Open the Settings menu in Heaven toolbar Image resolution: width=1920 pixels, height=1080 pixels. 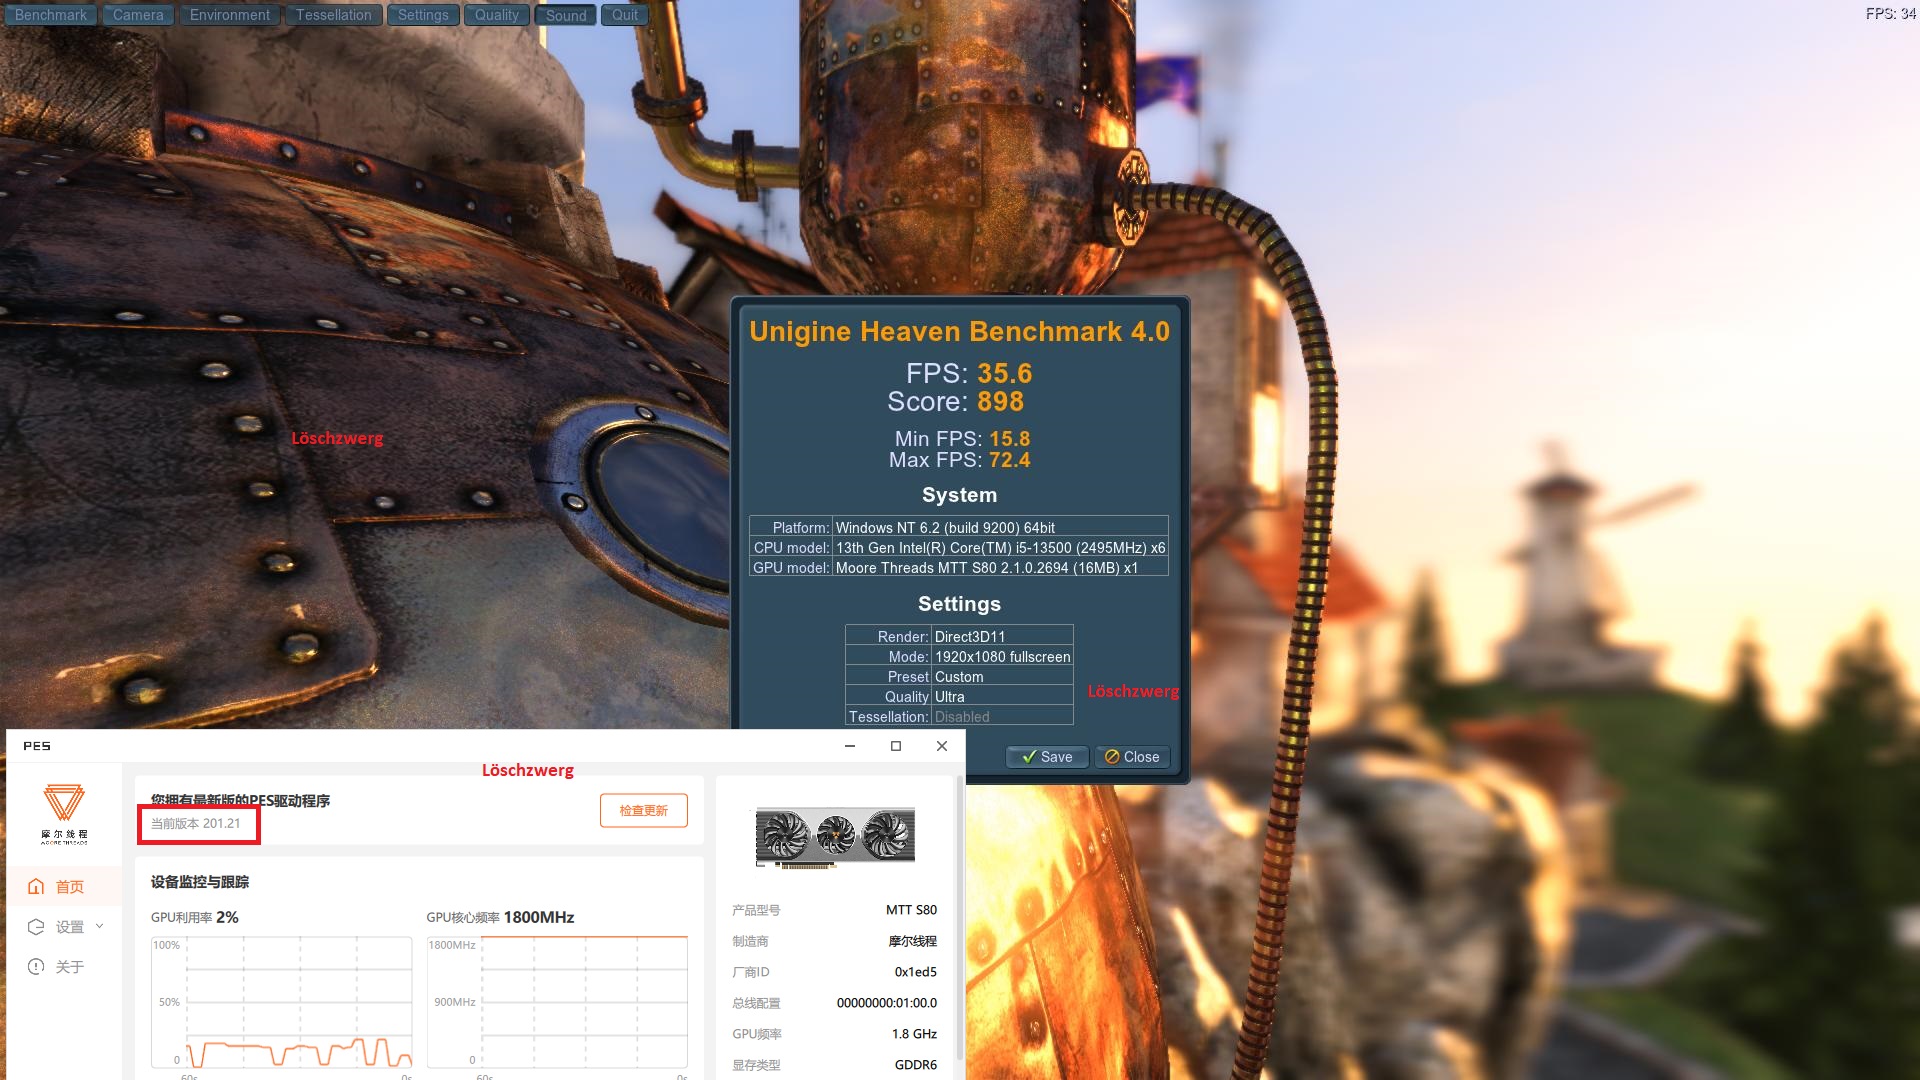pos(423,15)
